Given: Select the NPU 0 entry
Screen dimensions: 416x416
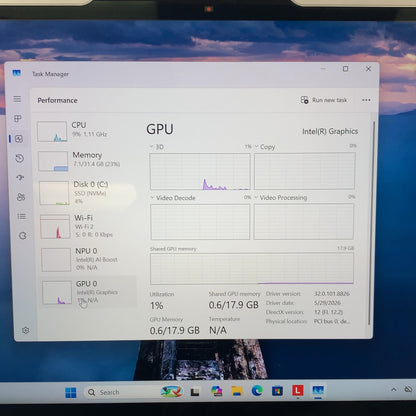Looking at the screenshot, I should [x=89, y=259].
